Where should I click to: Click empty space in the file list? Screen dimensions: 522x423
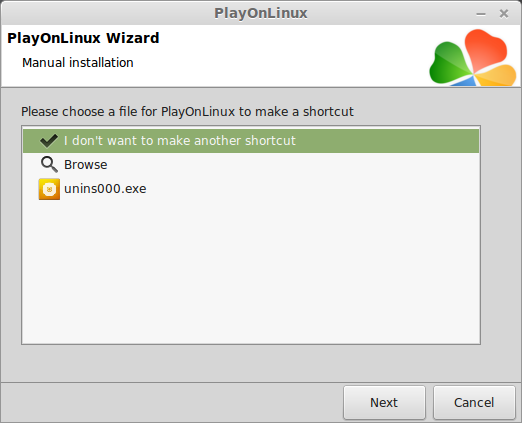(x=251, y=273)
